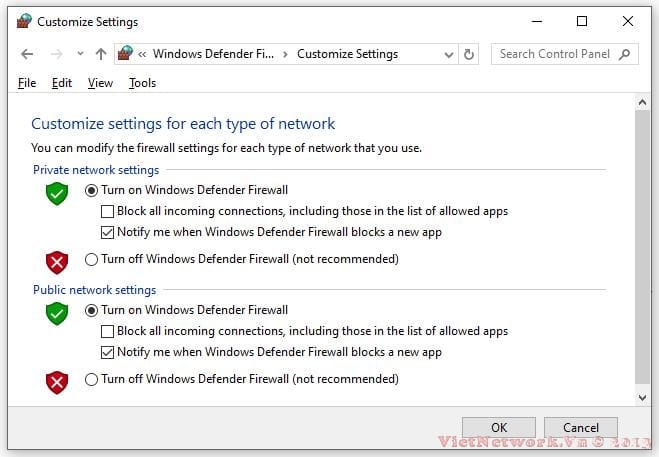Click the Back navigation arrow
Screen dimensions: 659x457
(27, 54)
